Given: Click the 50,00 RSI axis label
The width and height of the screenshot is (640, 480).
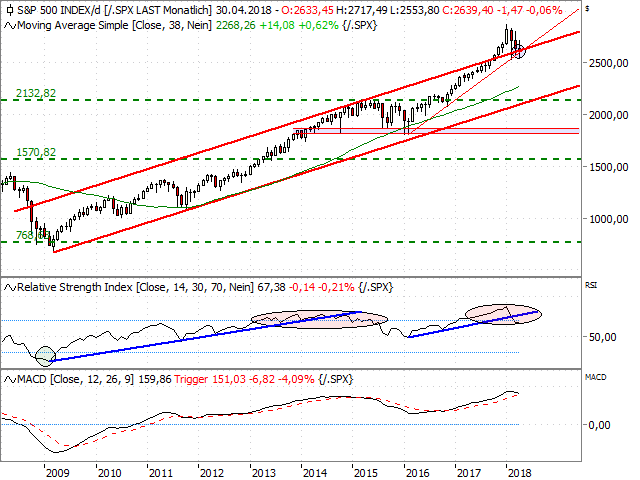Looking at the screenshot, I should click(602, 337).
